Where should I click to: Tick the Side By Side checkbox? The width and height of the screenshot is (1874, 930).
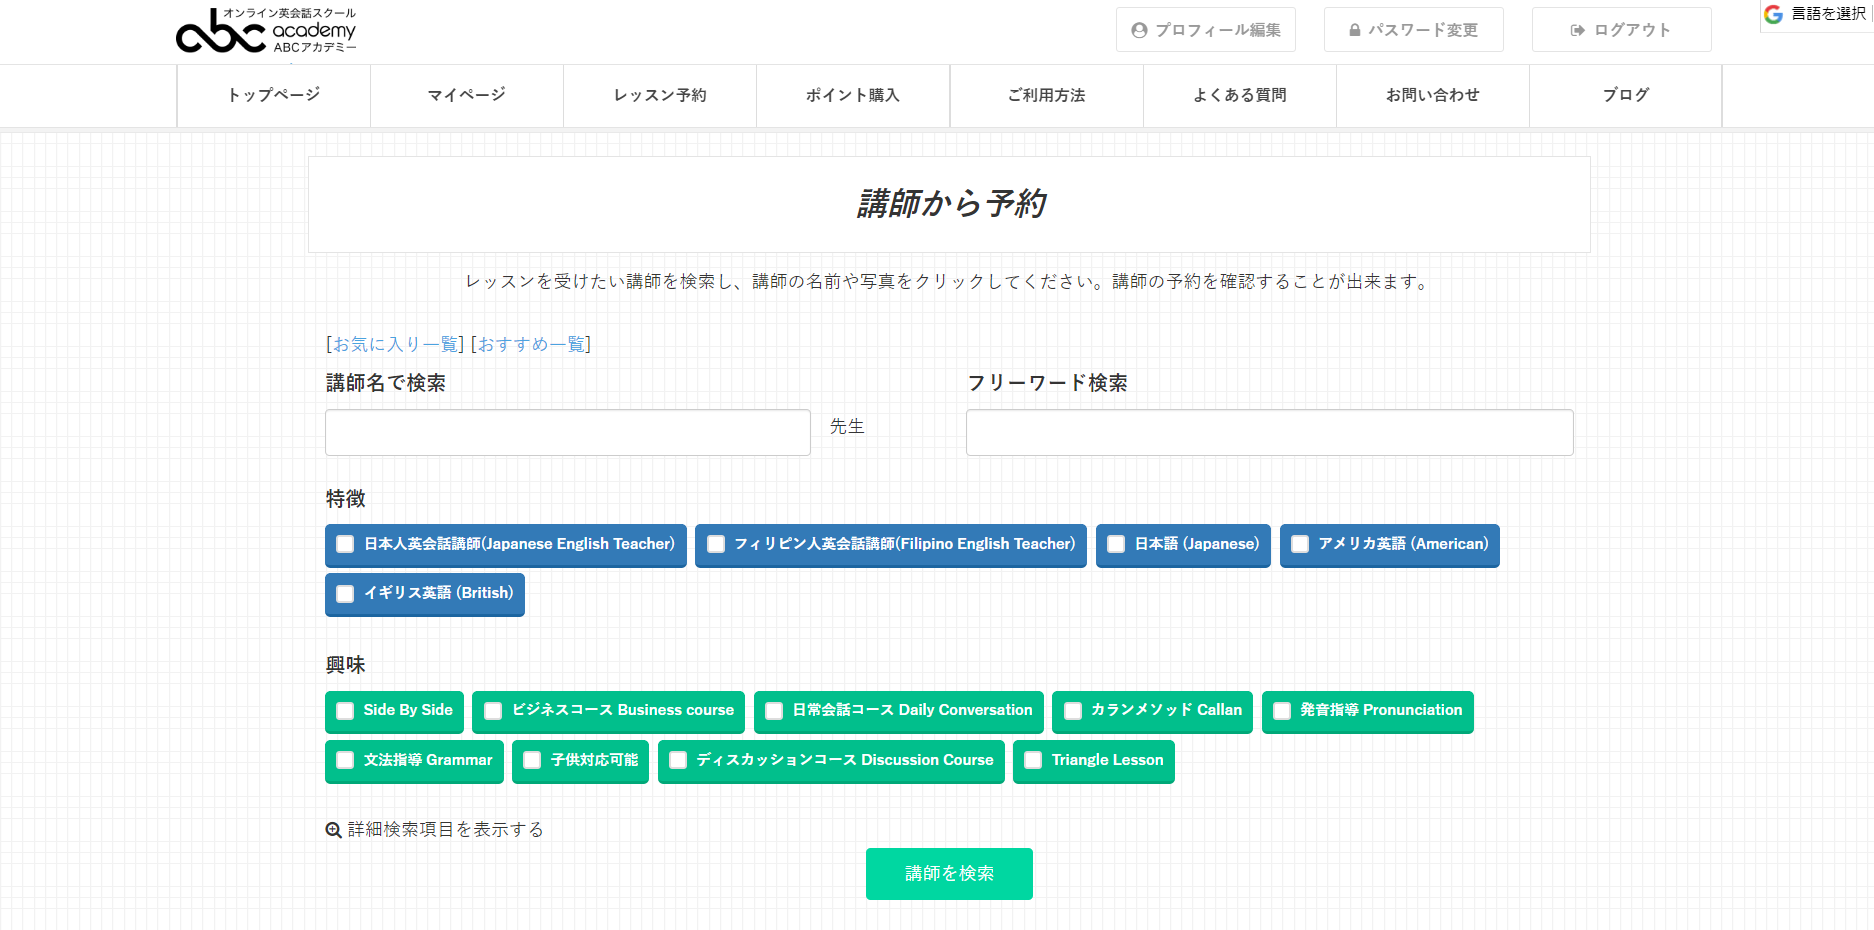click(x=345, y=711)
